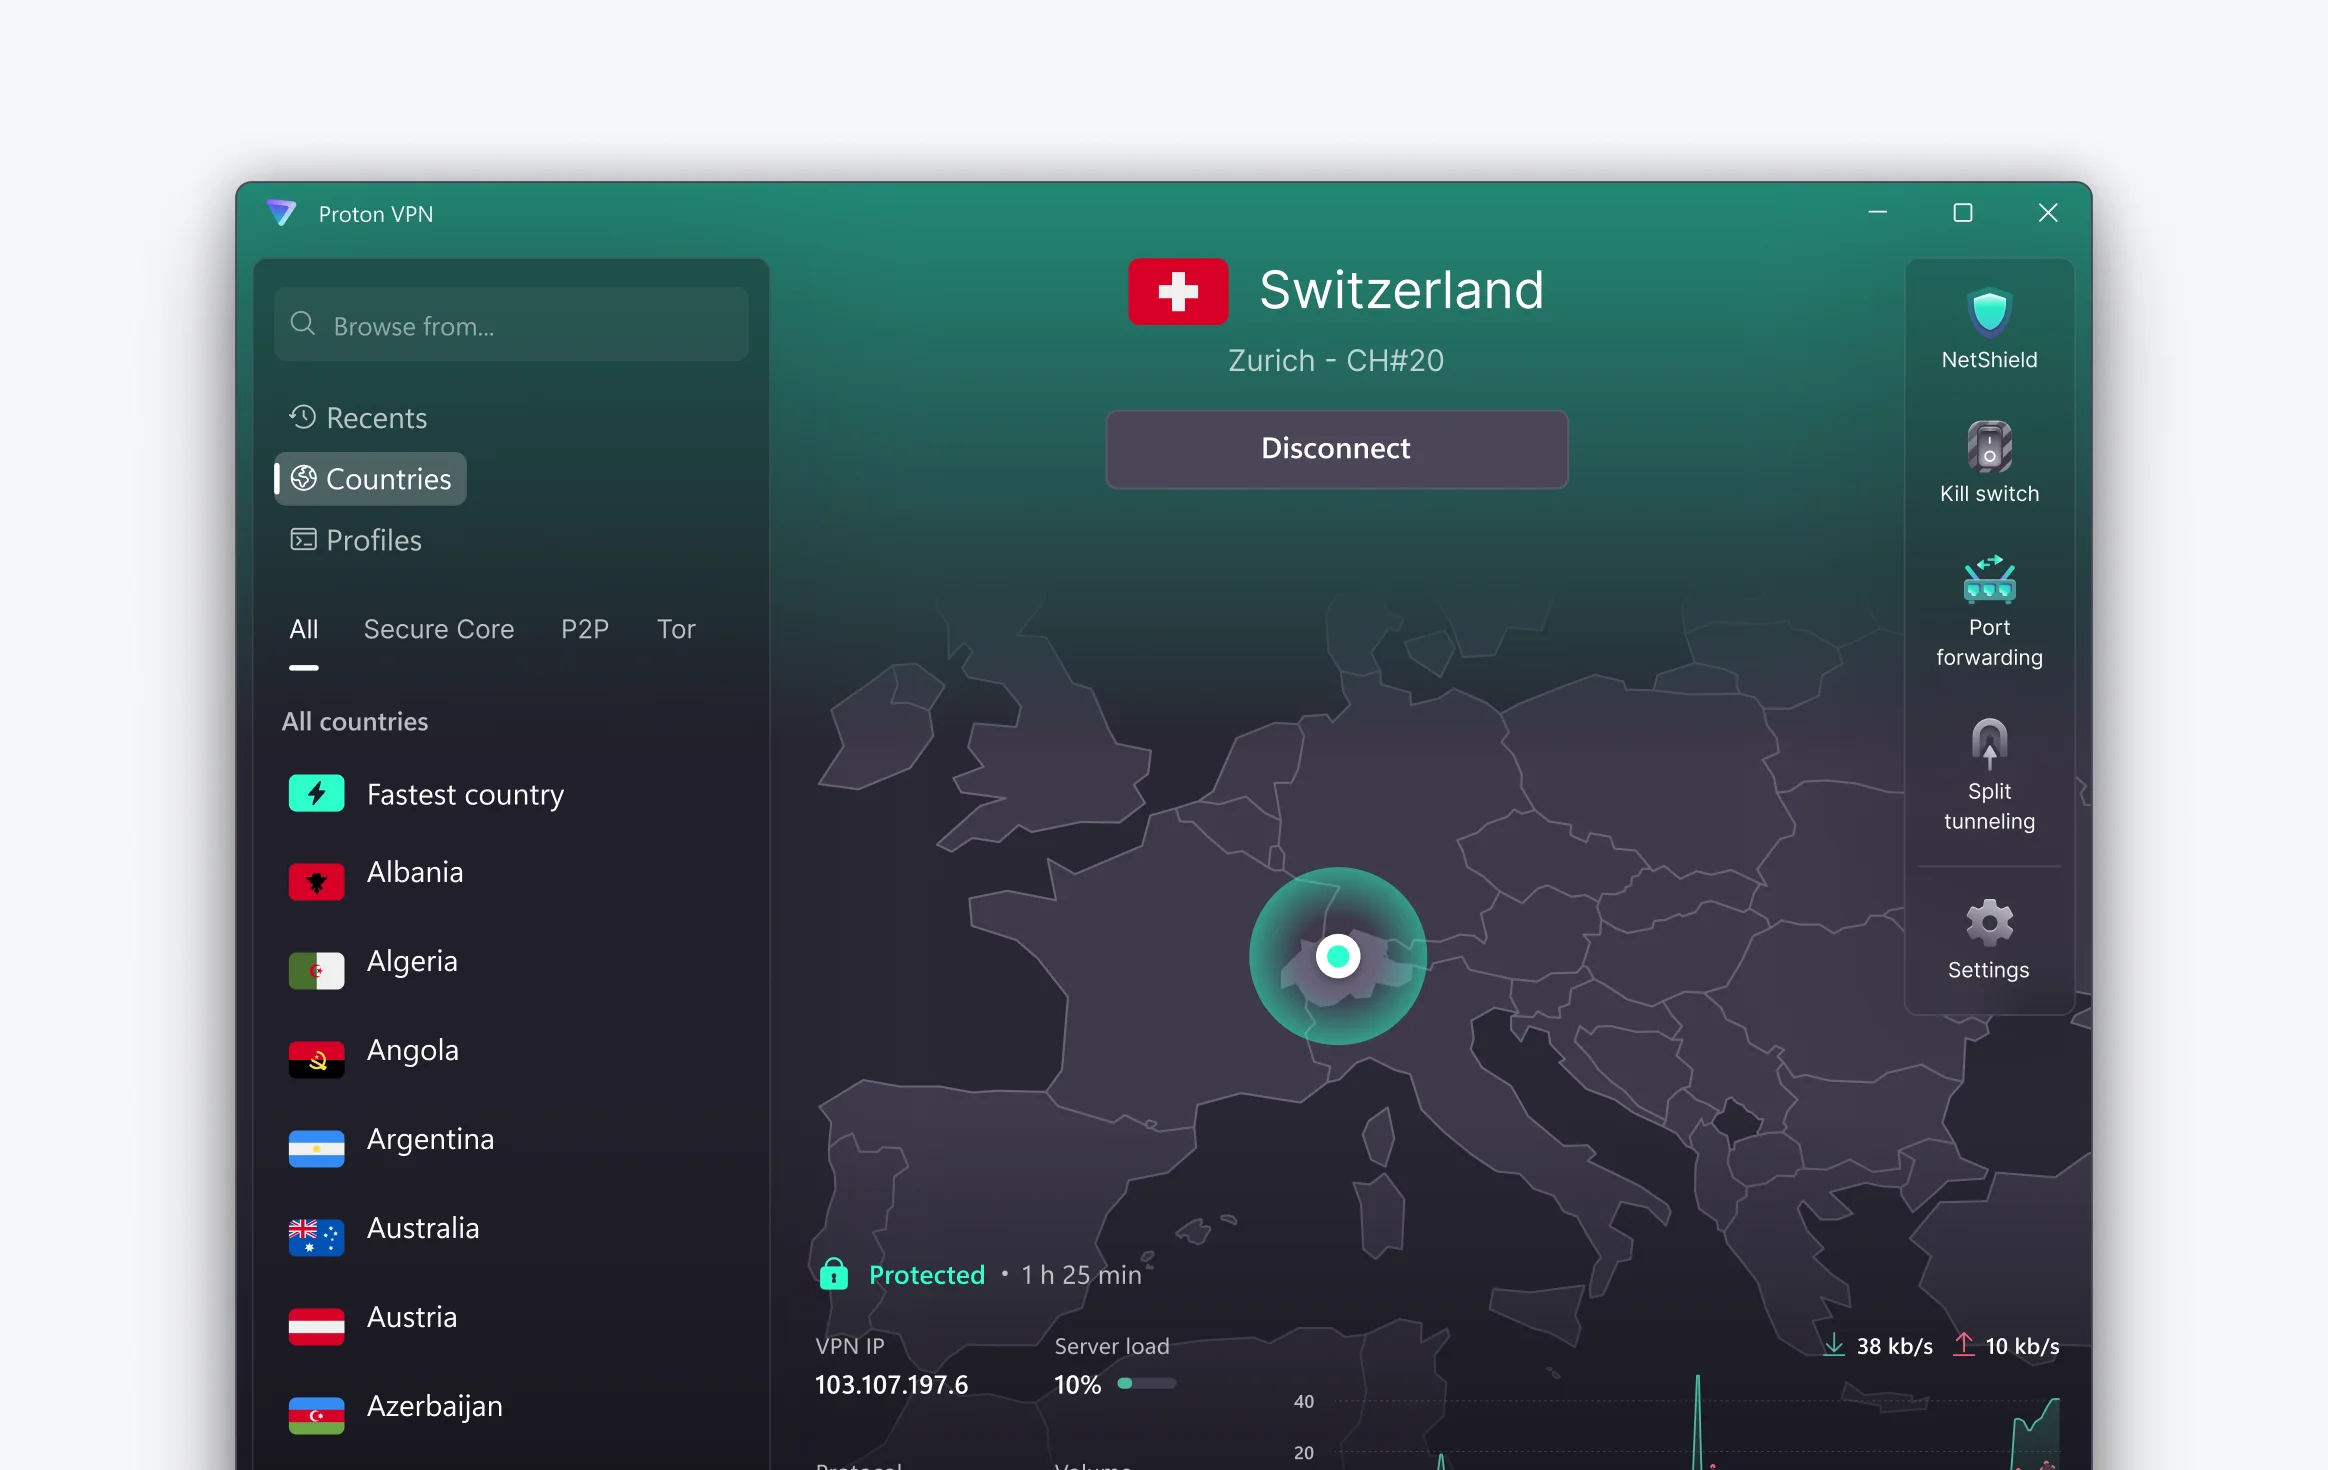Click the Austria flag icon
Screen dimensions: 2328x1470
click(316, 1327)
